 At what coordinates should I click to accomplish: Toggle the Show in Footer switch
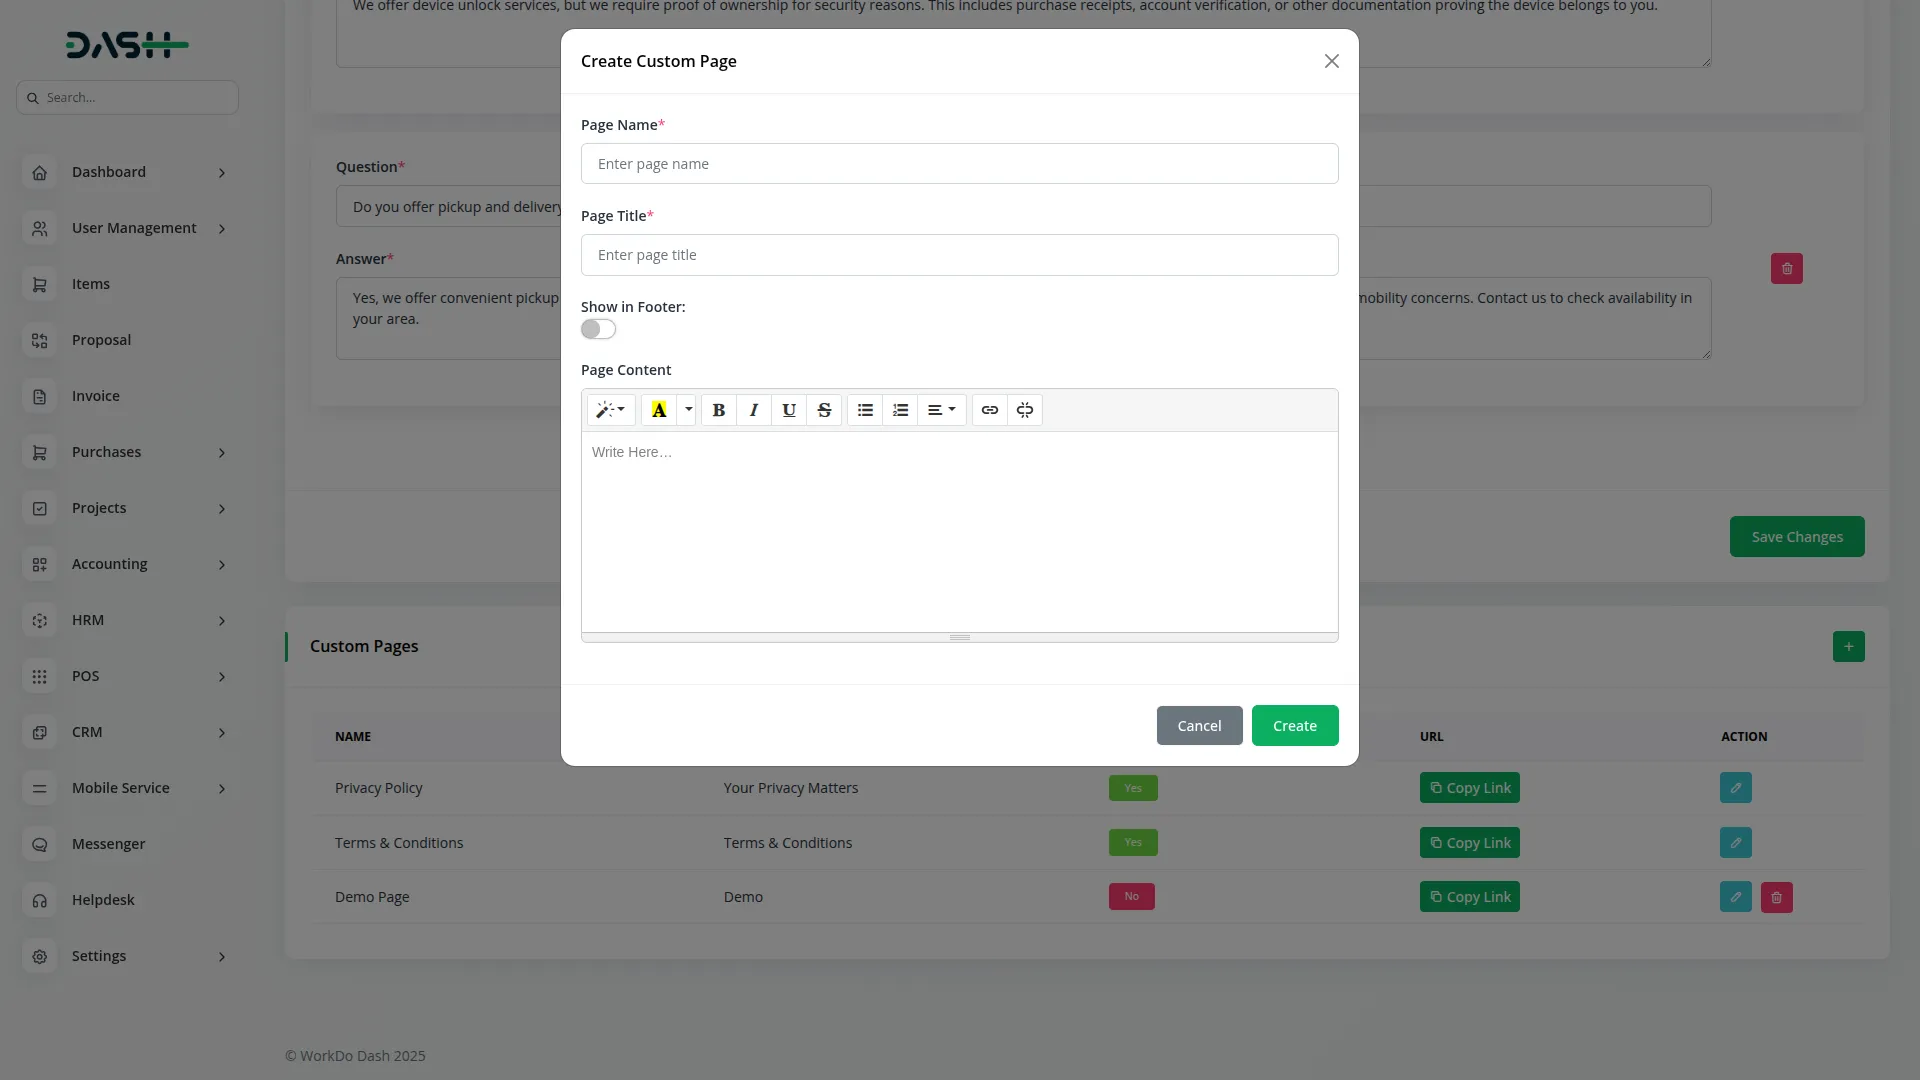click(598, 329)
